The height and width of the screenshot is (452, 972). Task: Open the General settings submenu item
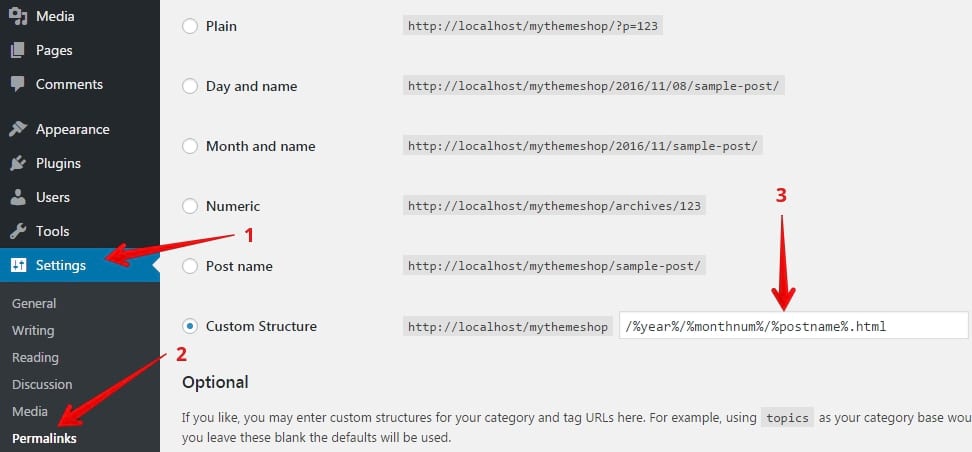34,303
